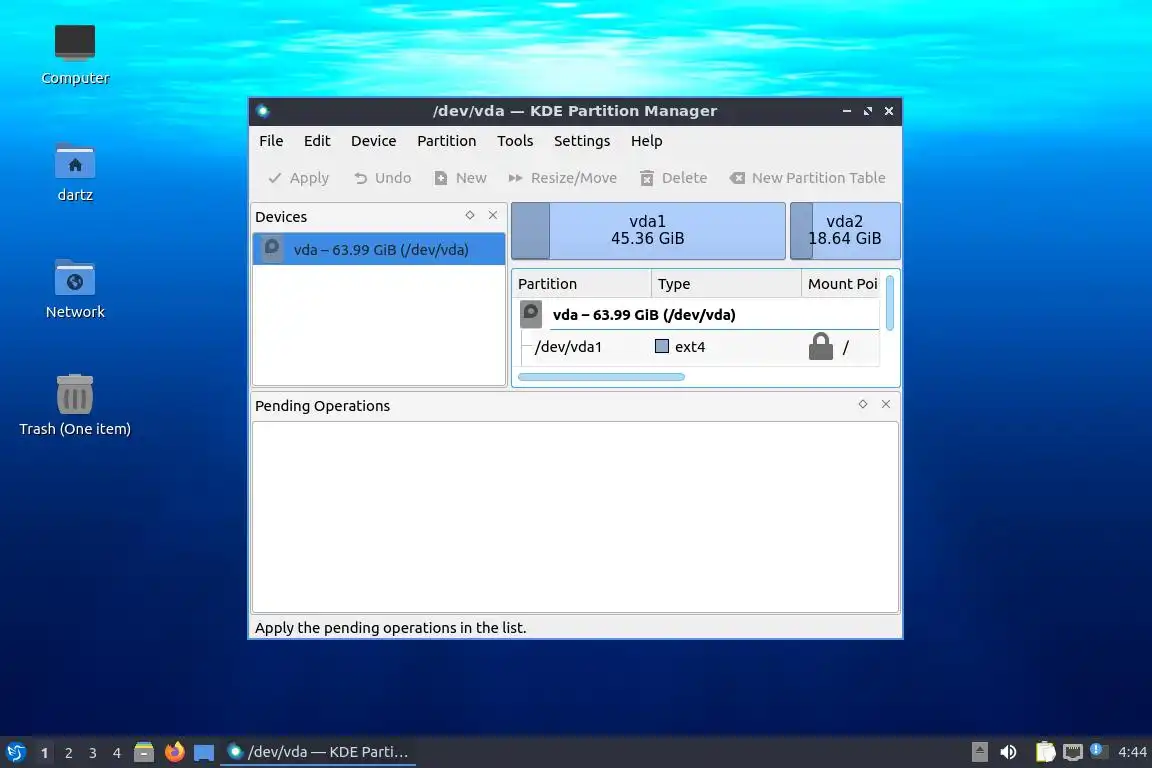Open the Partition menu
1152x768 pixels.
pos(447,140)
